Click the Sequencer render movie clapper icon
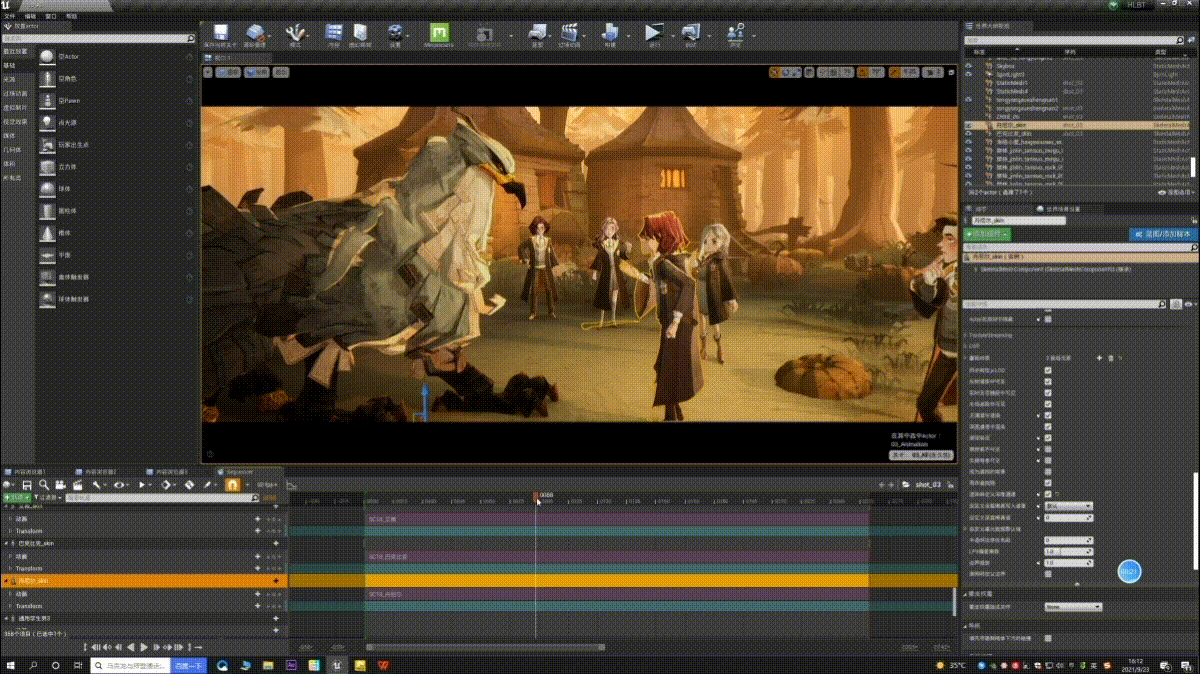The height and width of the screenshot is (674, 1200). tap(77, 485)
